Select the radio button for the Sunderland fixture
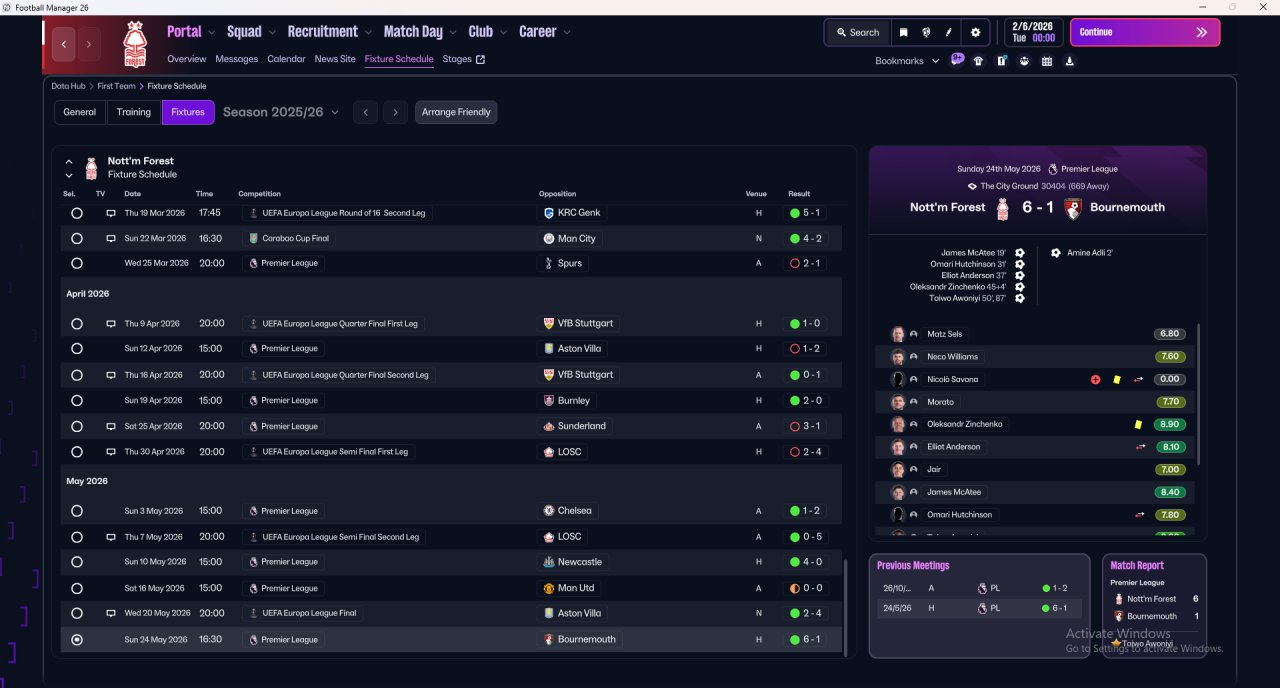The width and height of the screenshot is (1280, 688). pyautogui.click(x=77, y=427)
